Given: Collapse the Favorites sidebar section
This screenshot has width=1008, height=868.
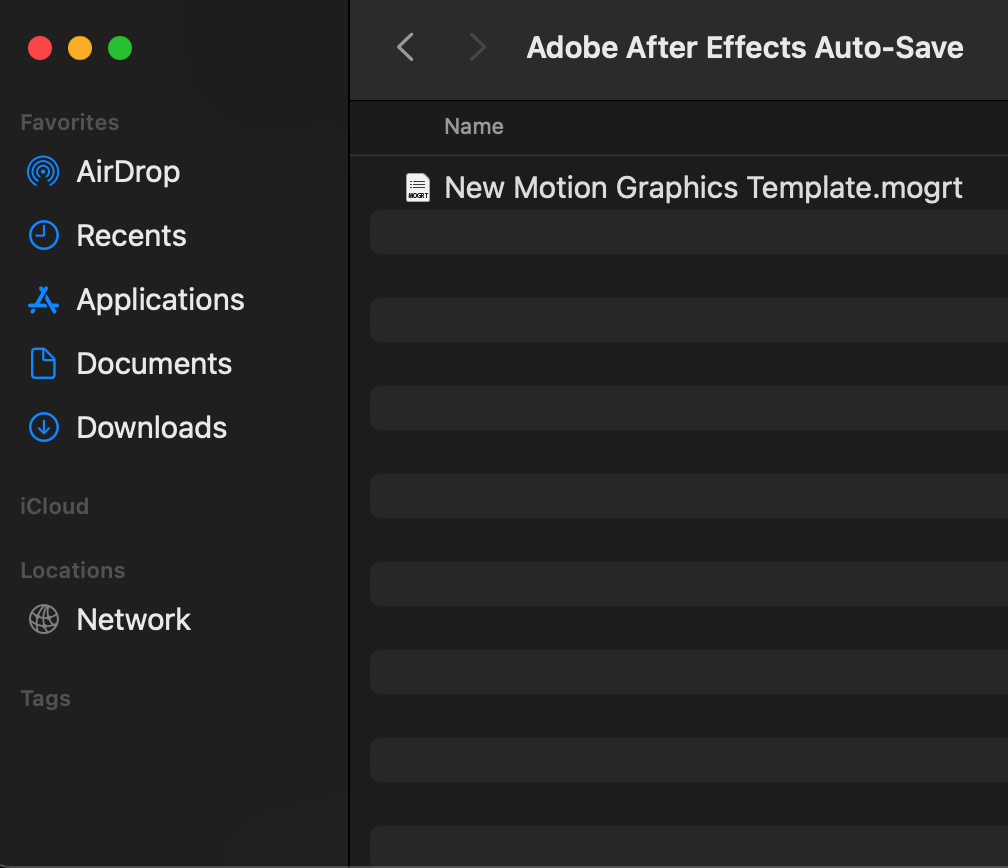Looking at the screenshot, I should [x=70, y=122].
